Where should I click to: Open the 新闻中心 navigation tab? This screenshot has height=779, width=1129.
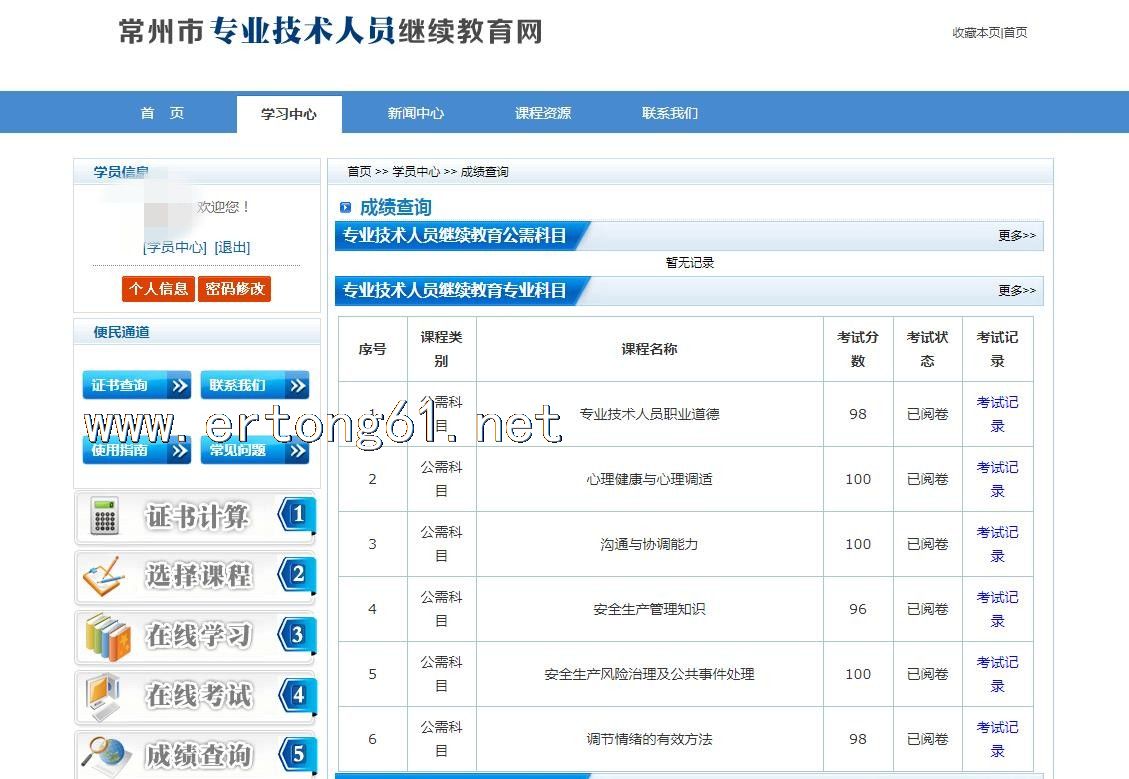pos(415,113)
